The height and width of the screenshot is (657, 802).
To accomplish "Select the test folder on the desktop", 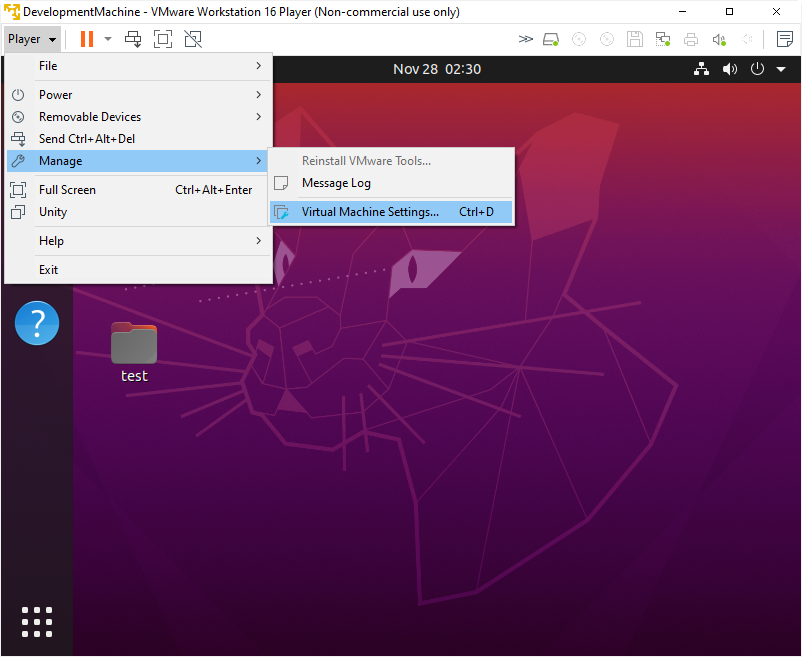I will pyautogui.click(x=134, y=353).
